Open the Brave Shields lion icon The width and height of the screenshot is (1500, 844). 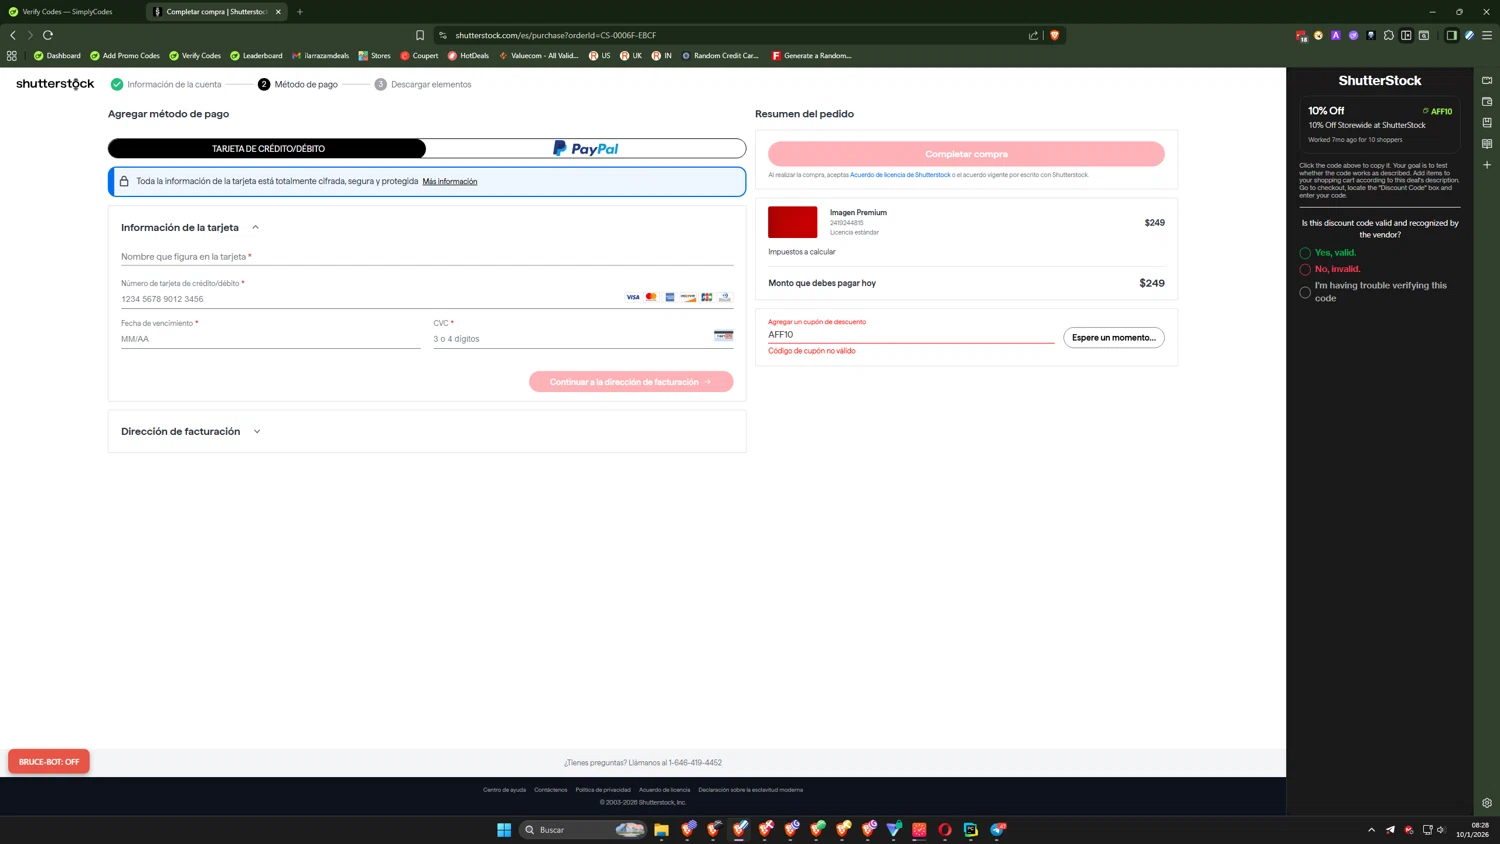(x=1054, y=35)
